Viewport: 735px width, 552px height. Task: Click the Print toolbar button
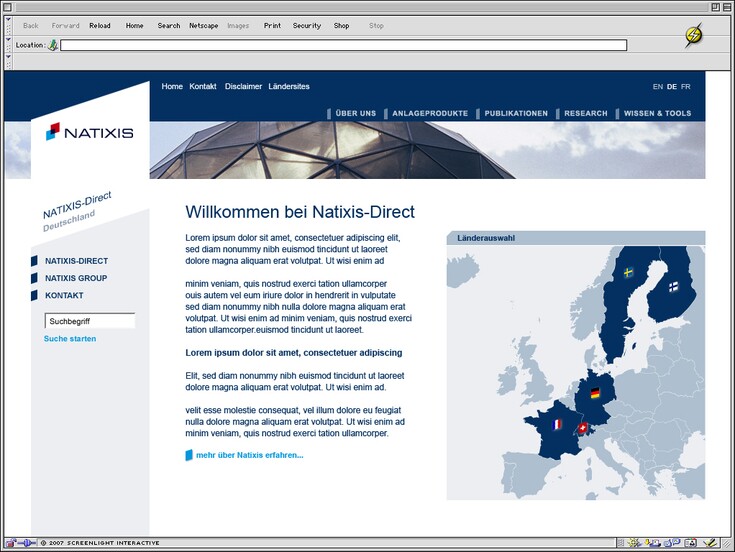[272, 26]
